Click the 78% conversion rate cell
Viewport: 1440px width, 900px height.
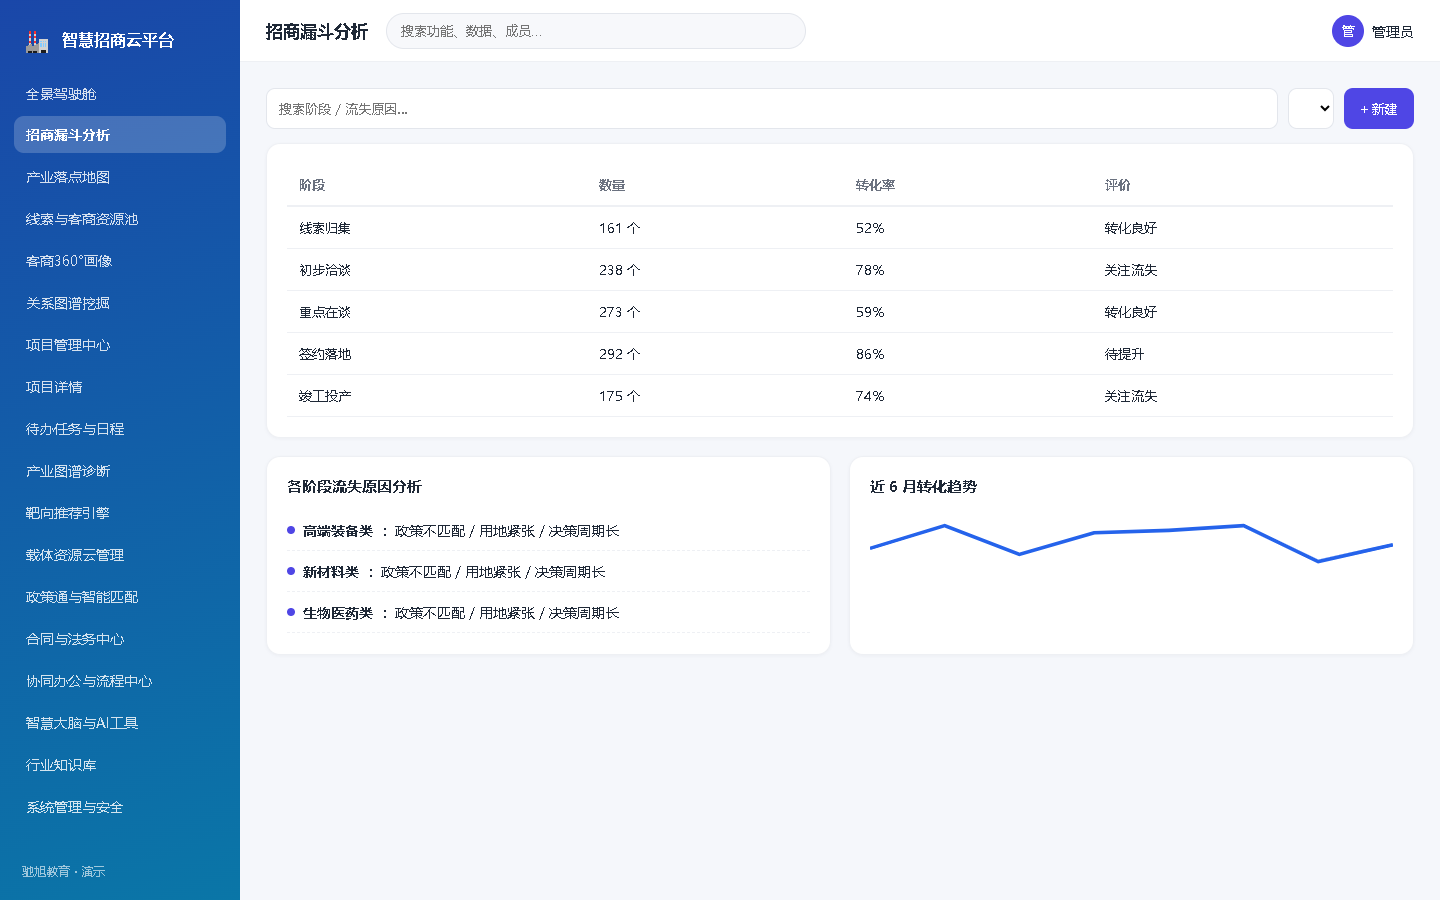[x=870, y=270]
